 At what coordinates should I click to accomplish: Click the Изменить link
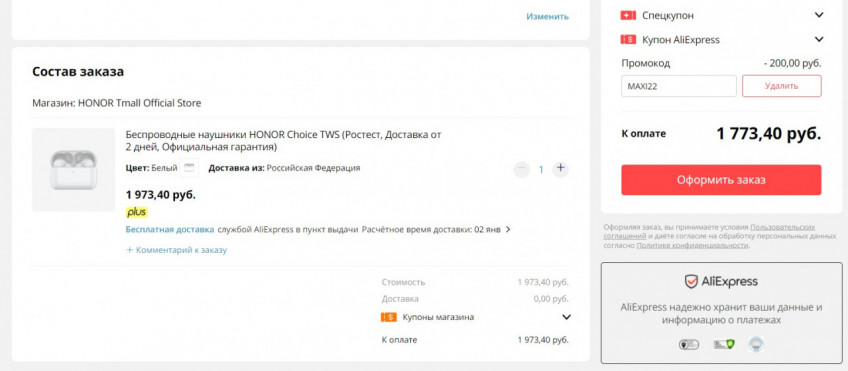coord(547,17)
